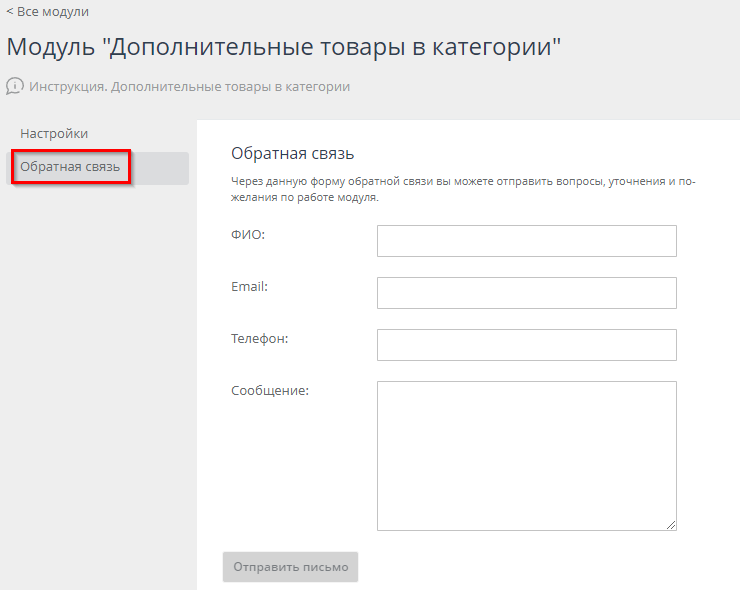Click the Сообщение: label
The image size is (740, 590).
coord(269,390)
